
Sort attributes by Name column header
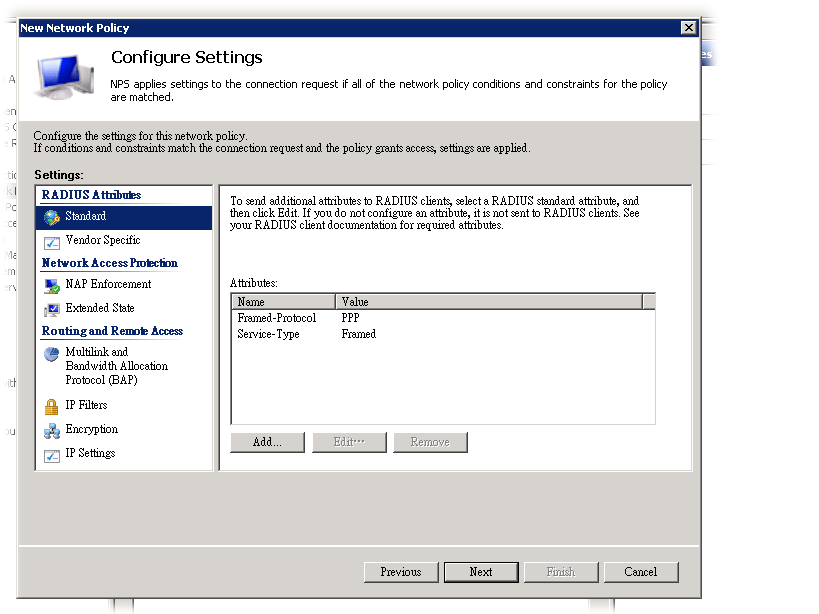(x=283, y=301)
